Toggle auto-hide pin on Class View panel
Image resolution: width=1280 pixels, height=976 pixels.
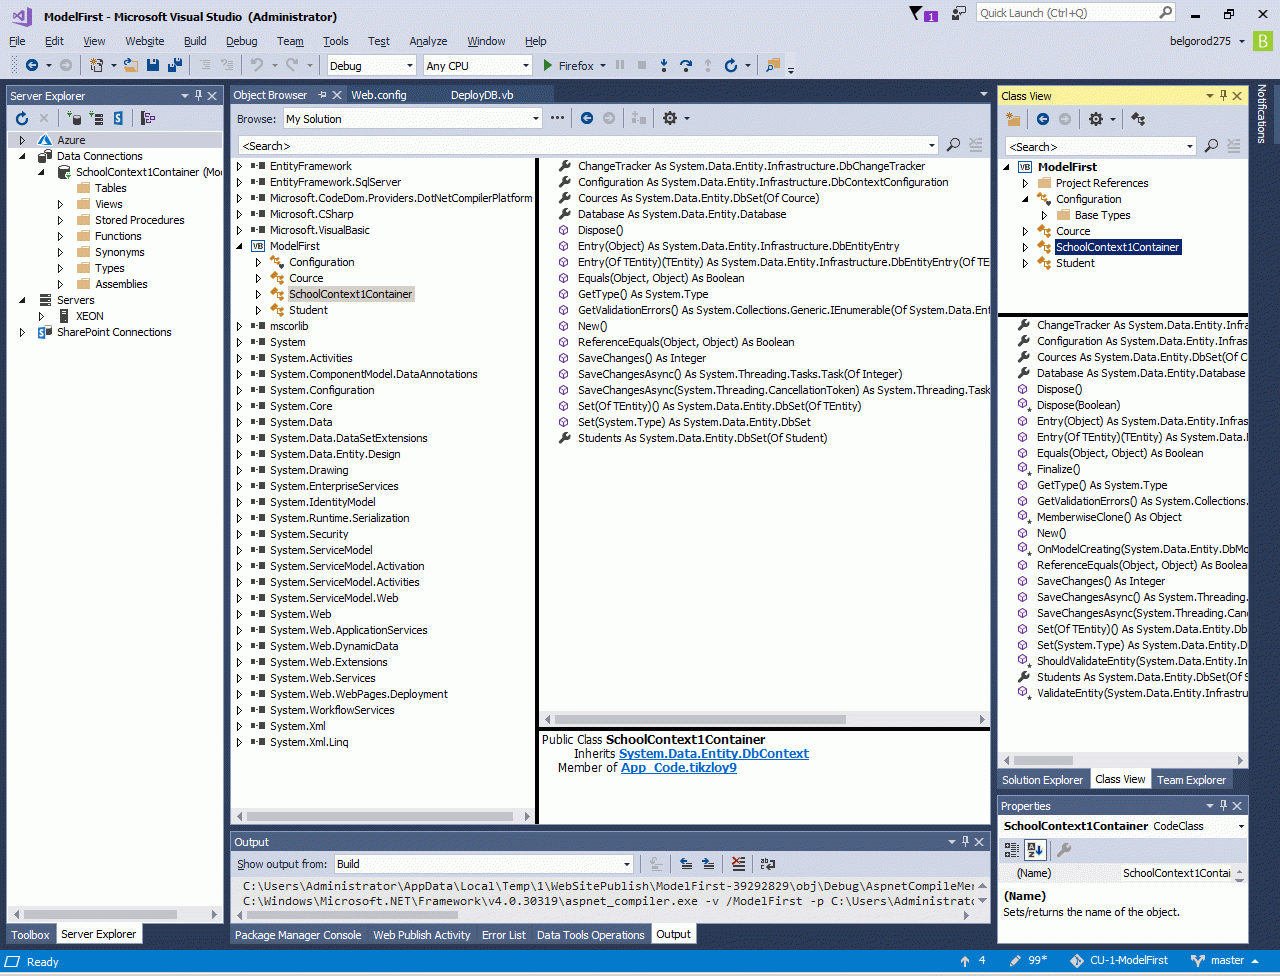(x=1223, y=95)
